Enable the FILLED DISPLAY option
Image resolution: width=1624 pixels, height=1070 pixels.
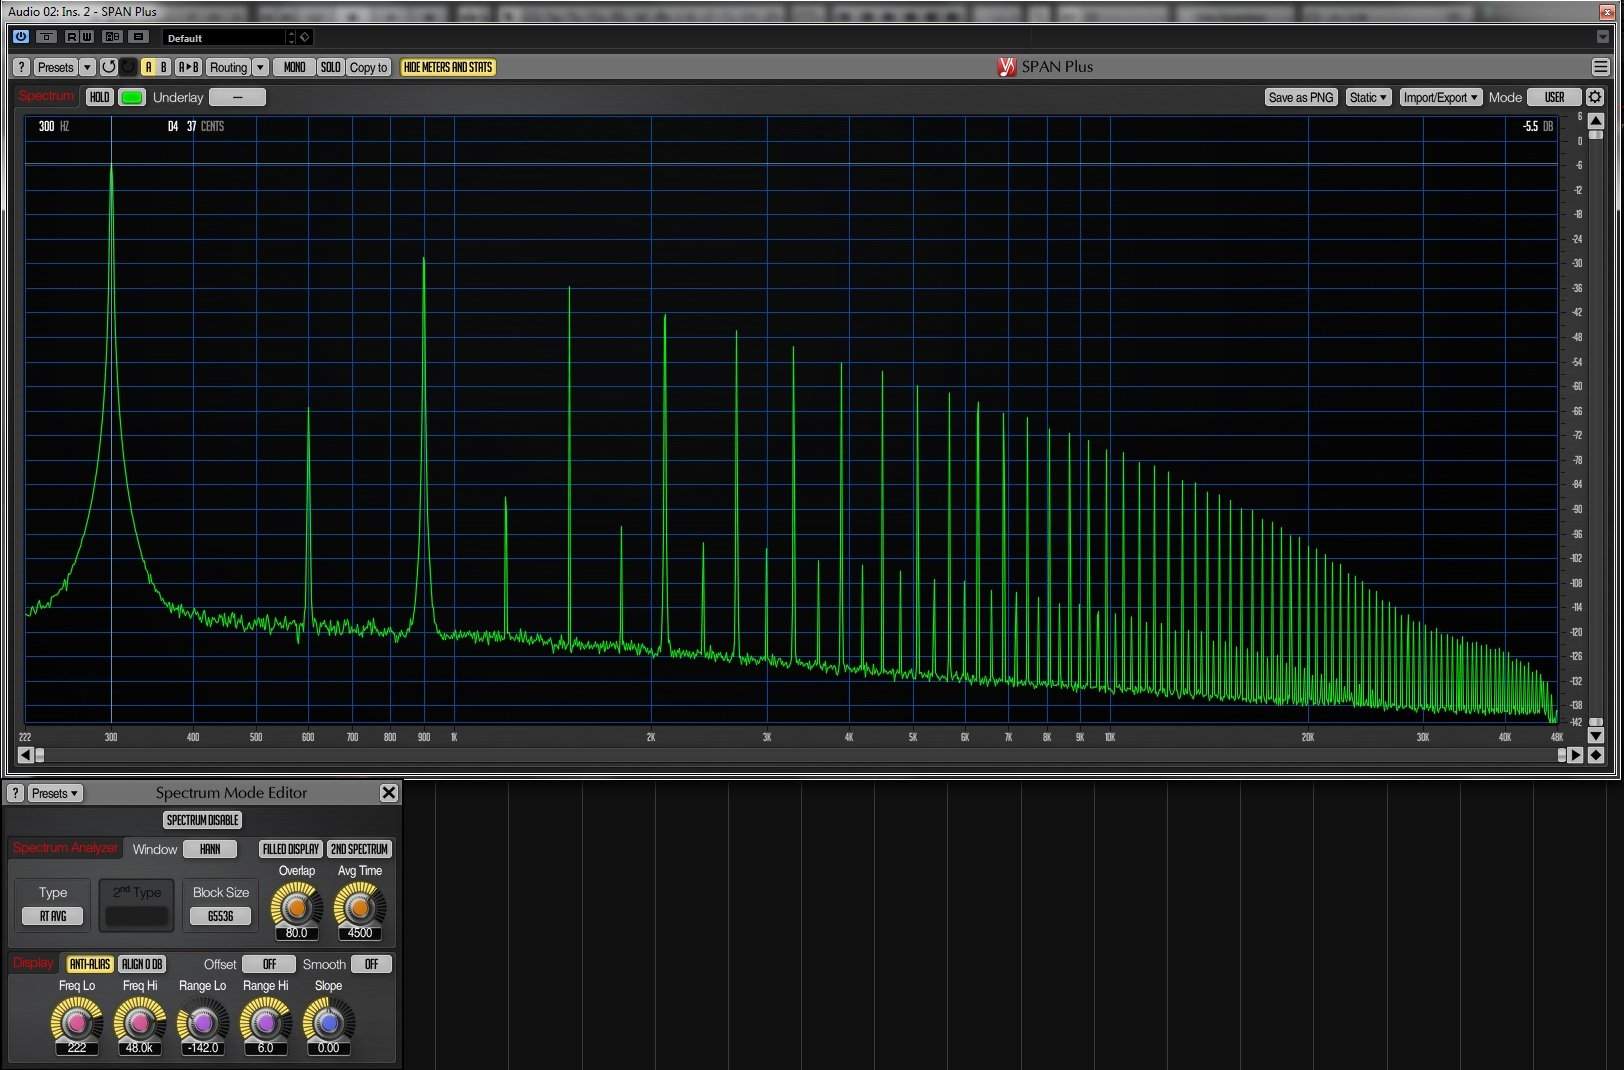click(x=290, y=849)
